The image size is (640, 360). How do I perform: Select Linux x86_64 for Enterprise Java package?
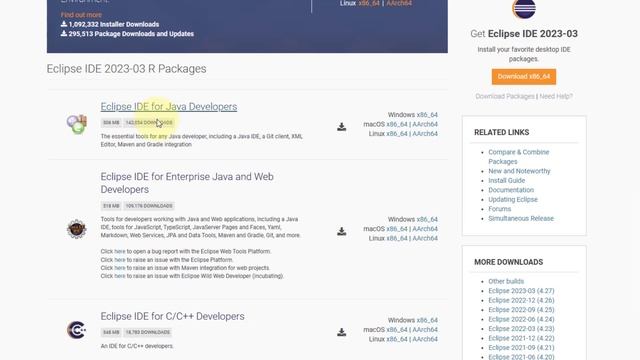pyautogui.click(x=397, y=238)
